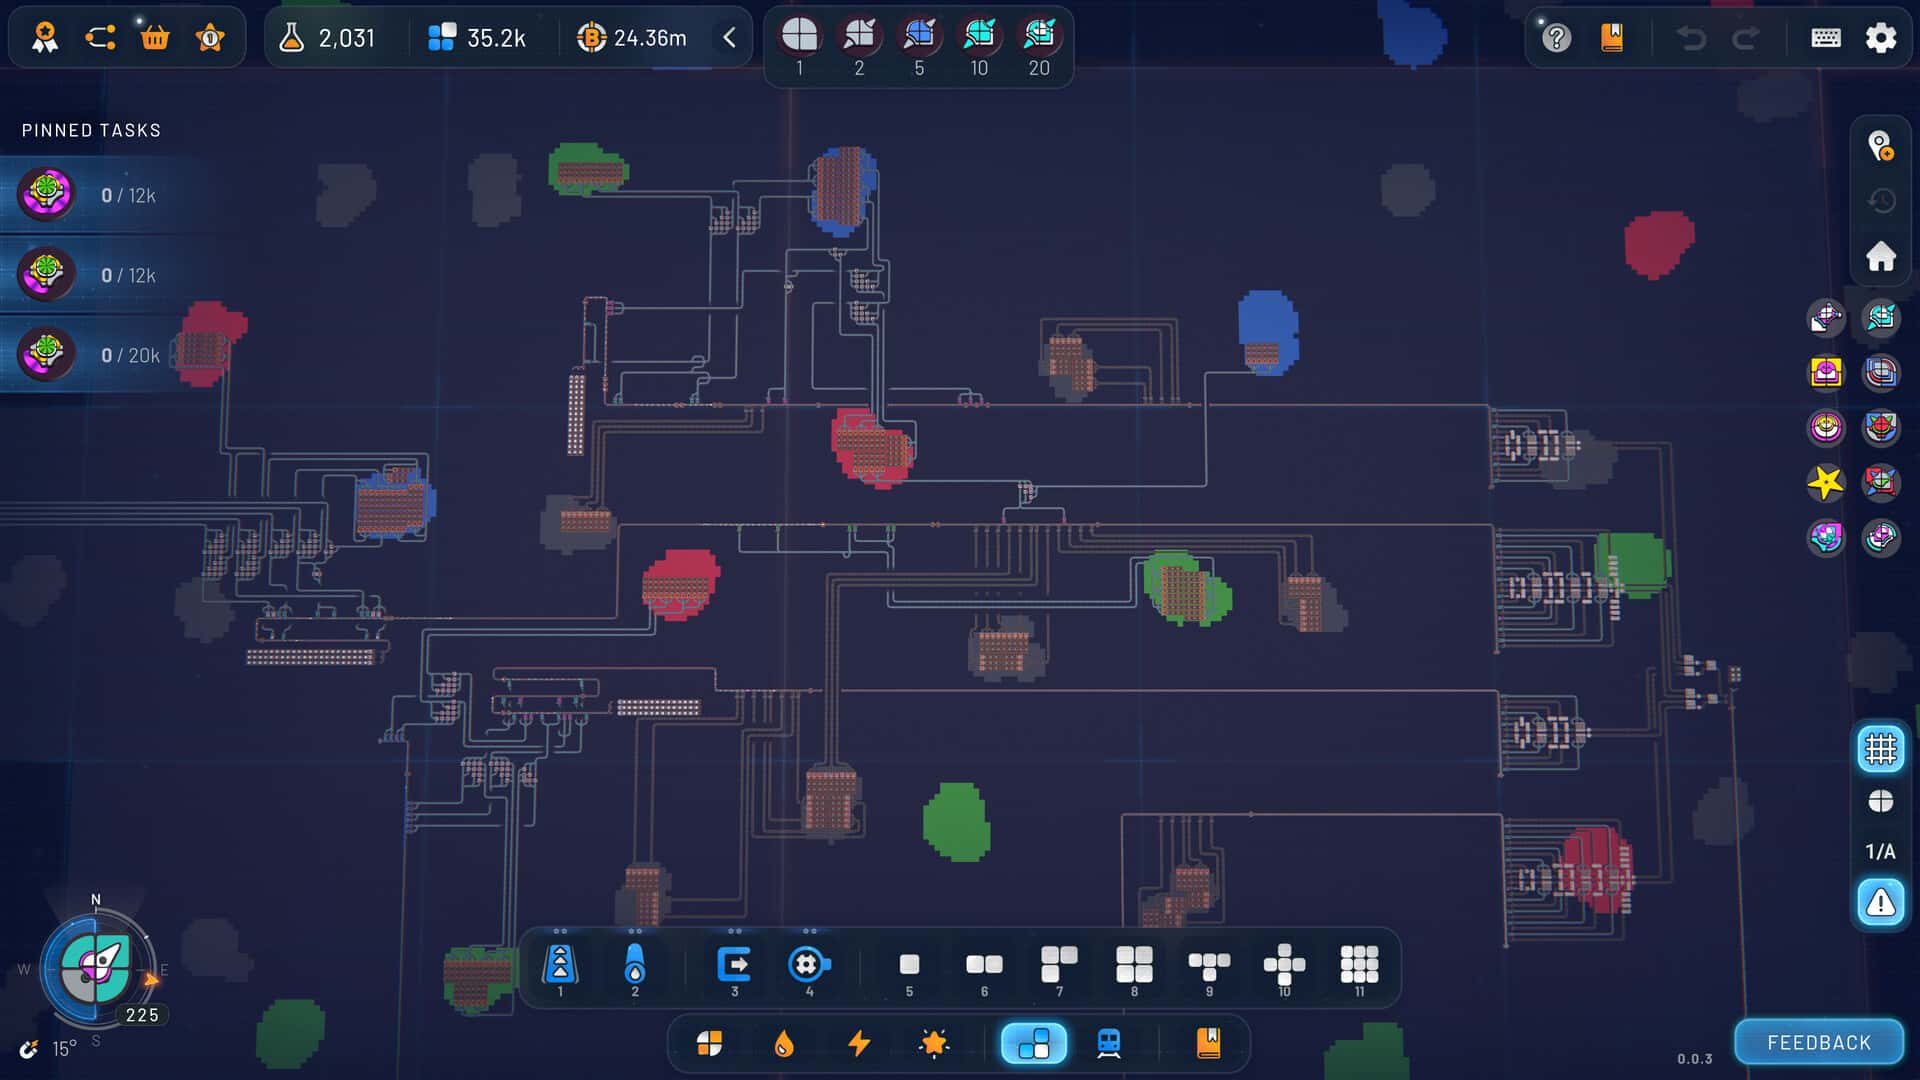Switch to the space platforms category tab
This screenshot has height=1080, width=1920.
1034,1044
